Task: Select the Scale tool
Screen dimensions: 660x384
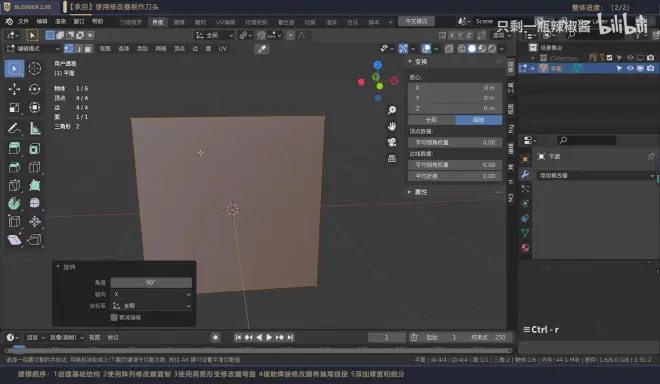Action: click(14, 108)
